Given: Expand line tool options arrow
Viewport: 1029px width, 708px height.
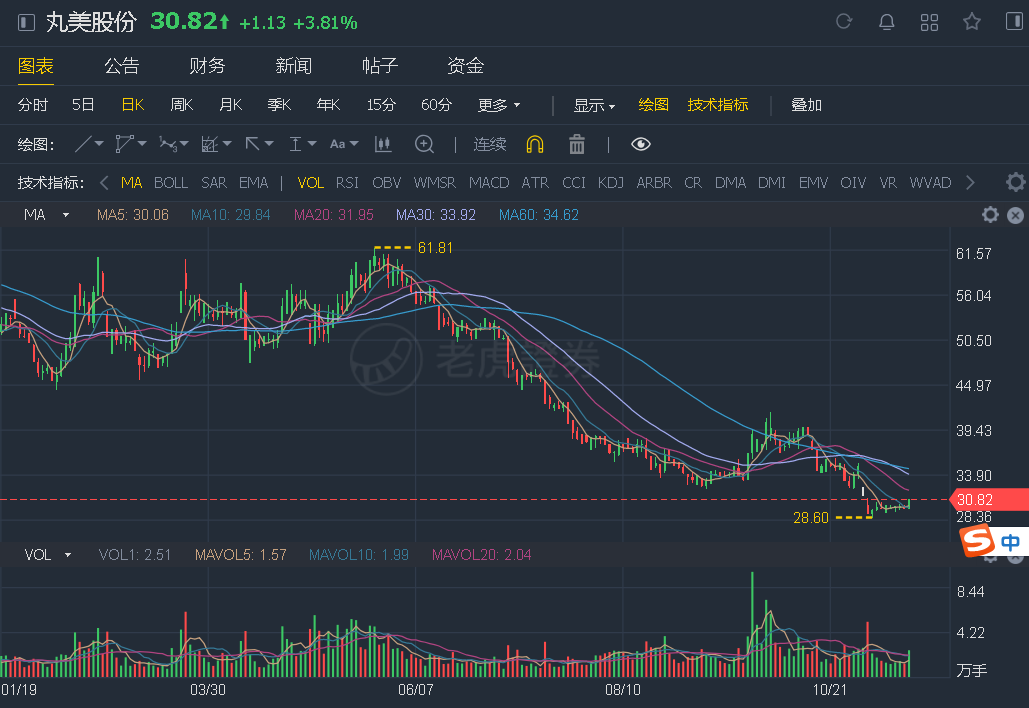Looking at the screenshot, I should (x=99, y=144).
